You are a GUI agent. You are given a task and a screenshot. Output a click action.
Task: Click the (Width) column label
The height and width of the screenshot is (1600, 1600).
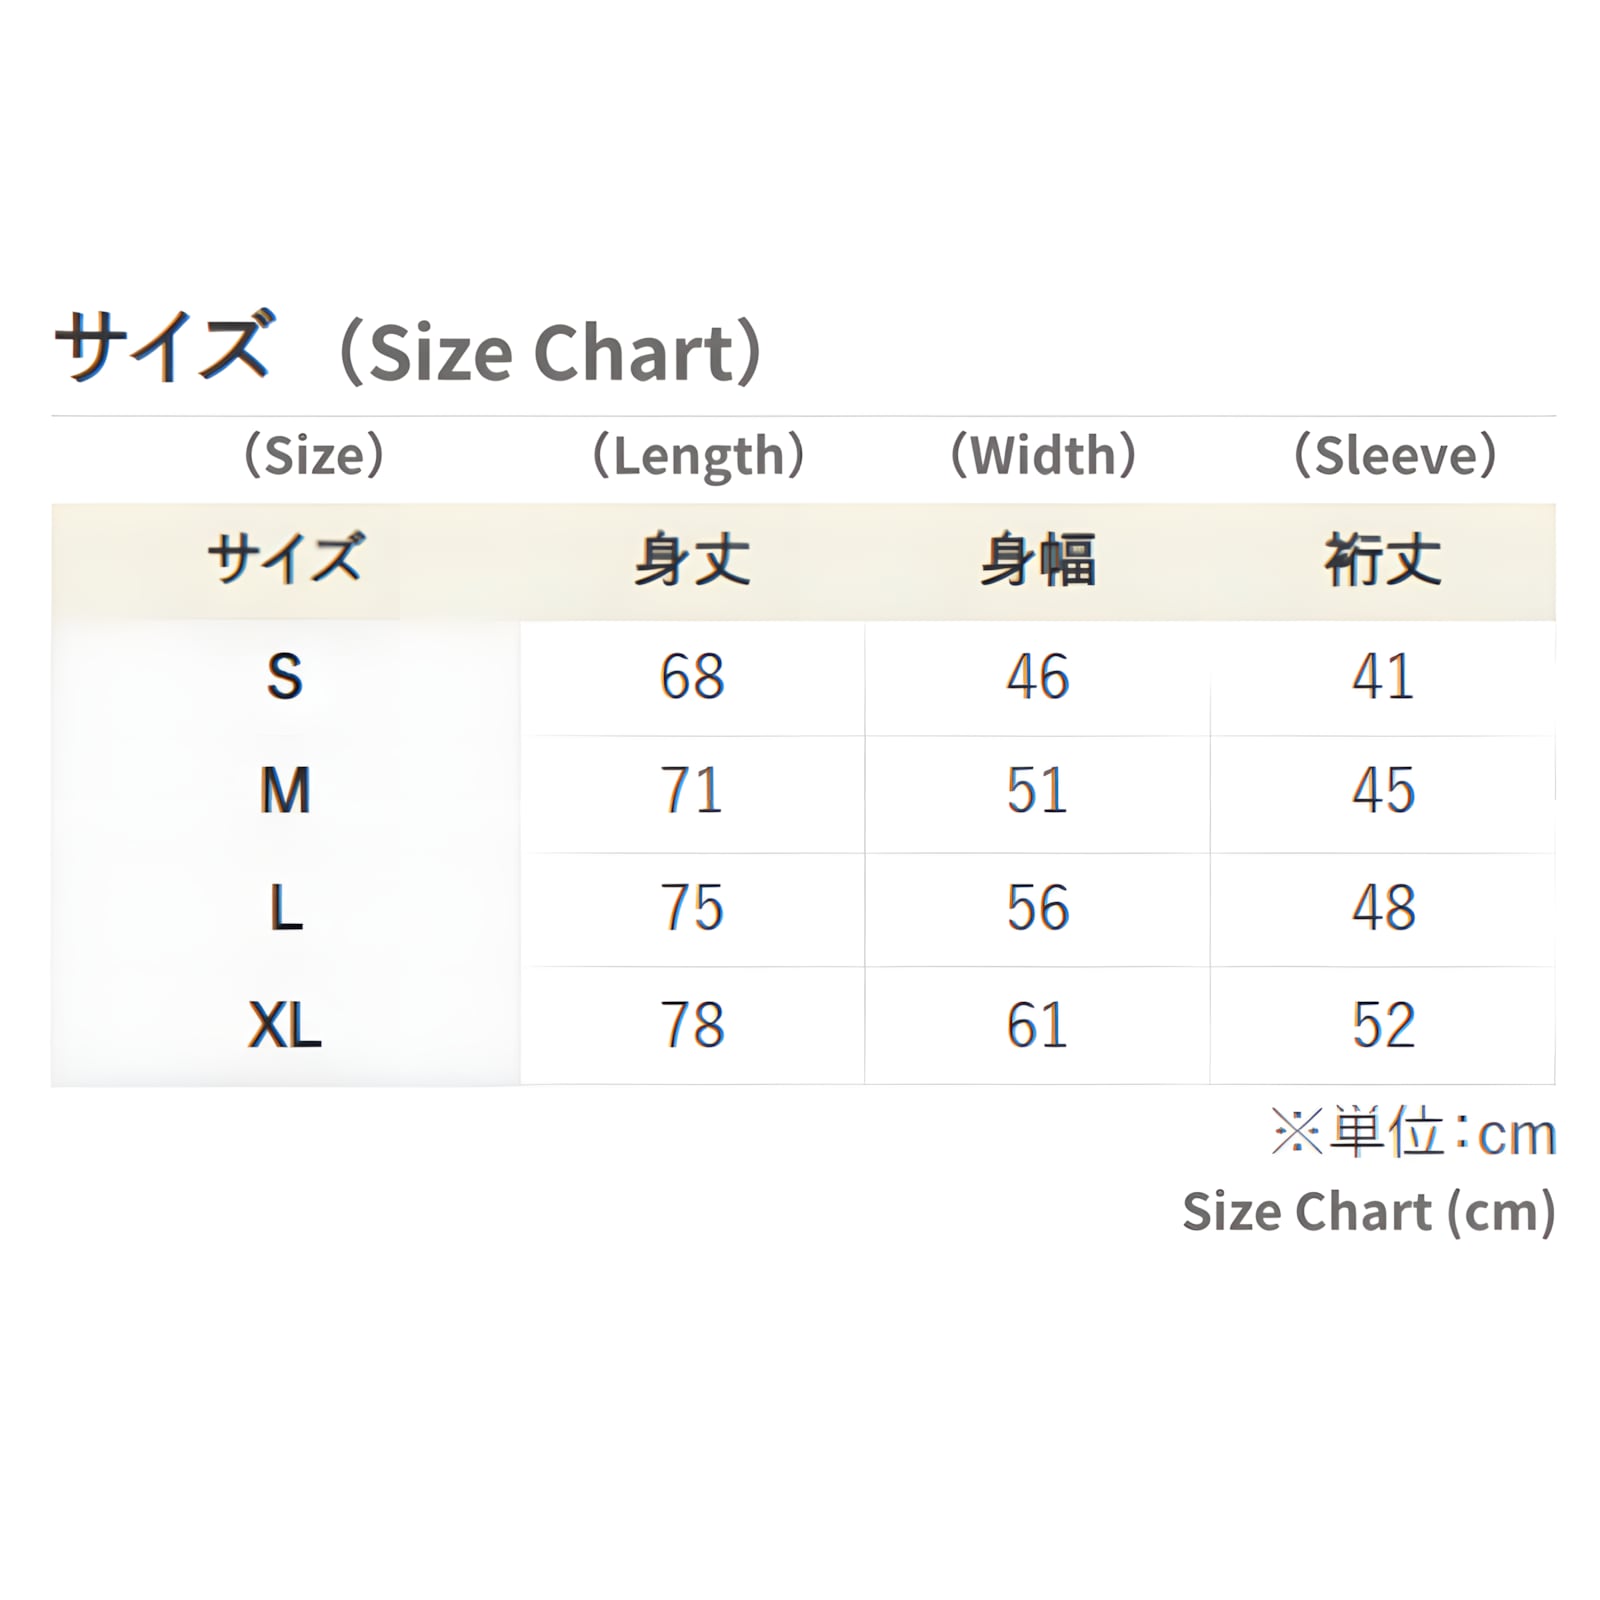coord(1043,455)
